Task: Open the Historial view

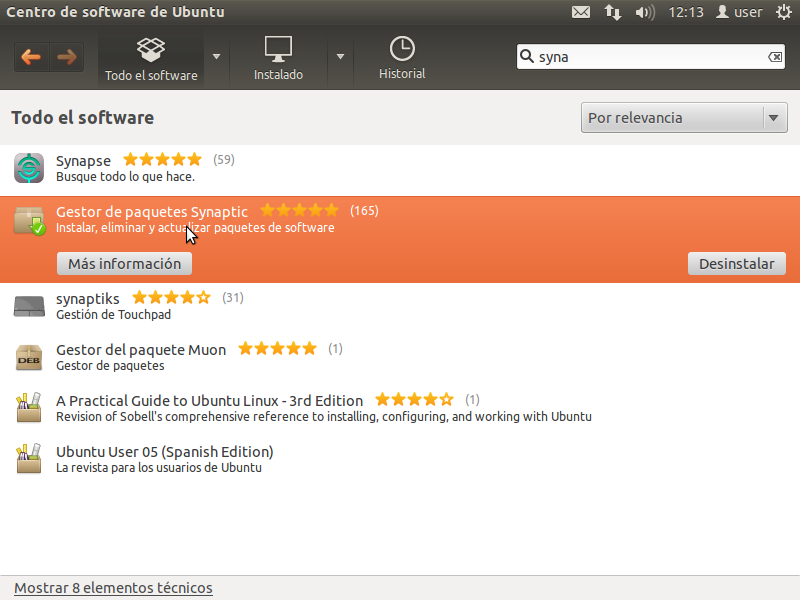Action: coord(402,58)
